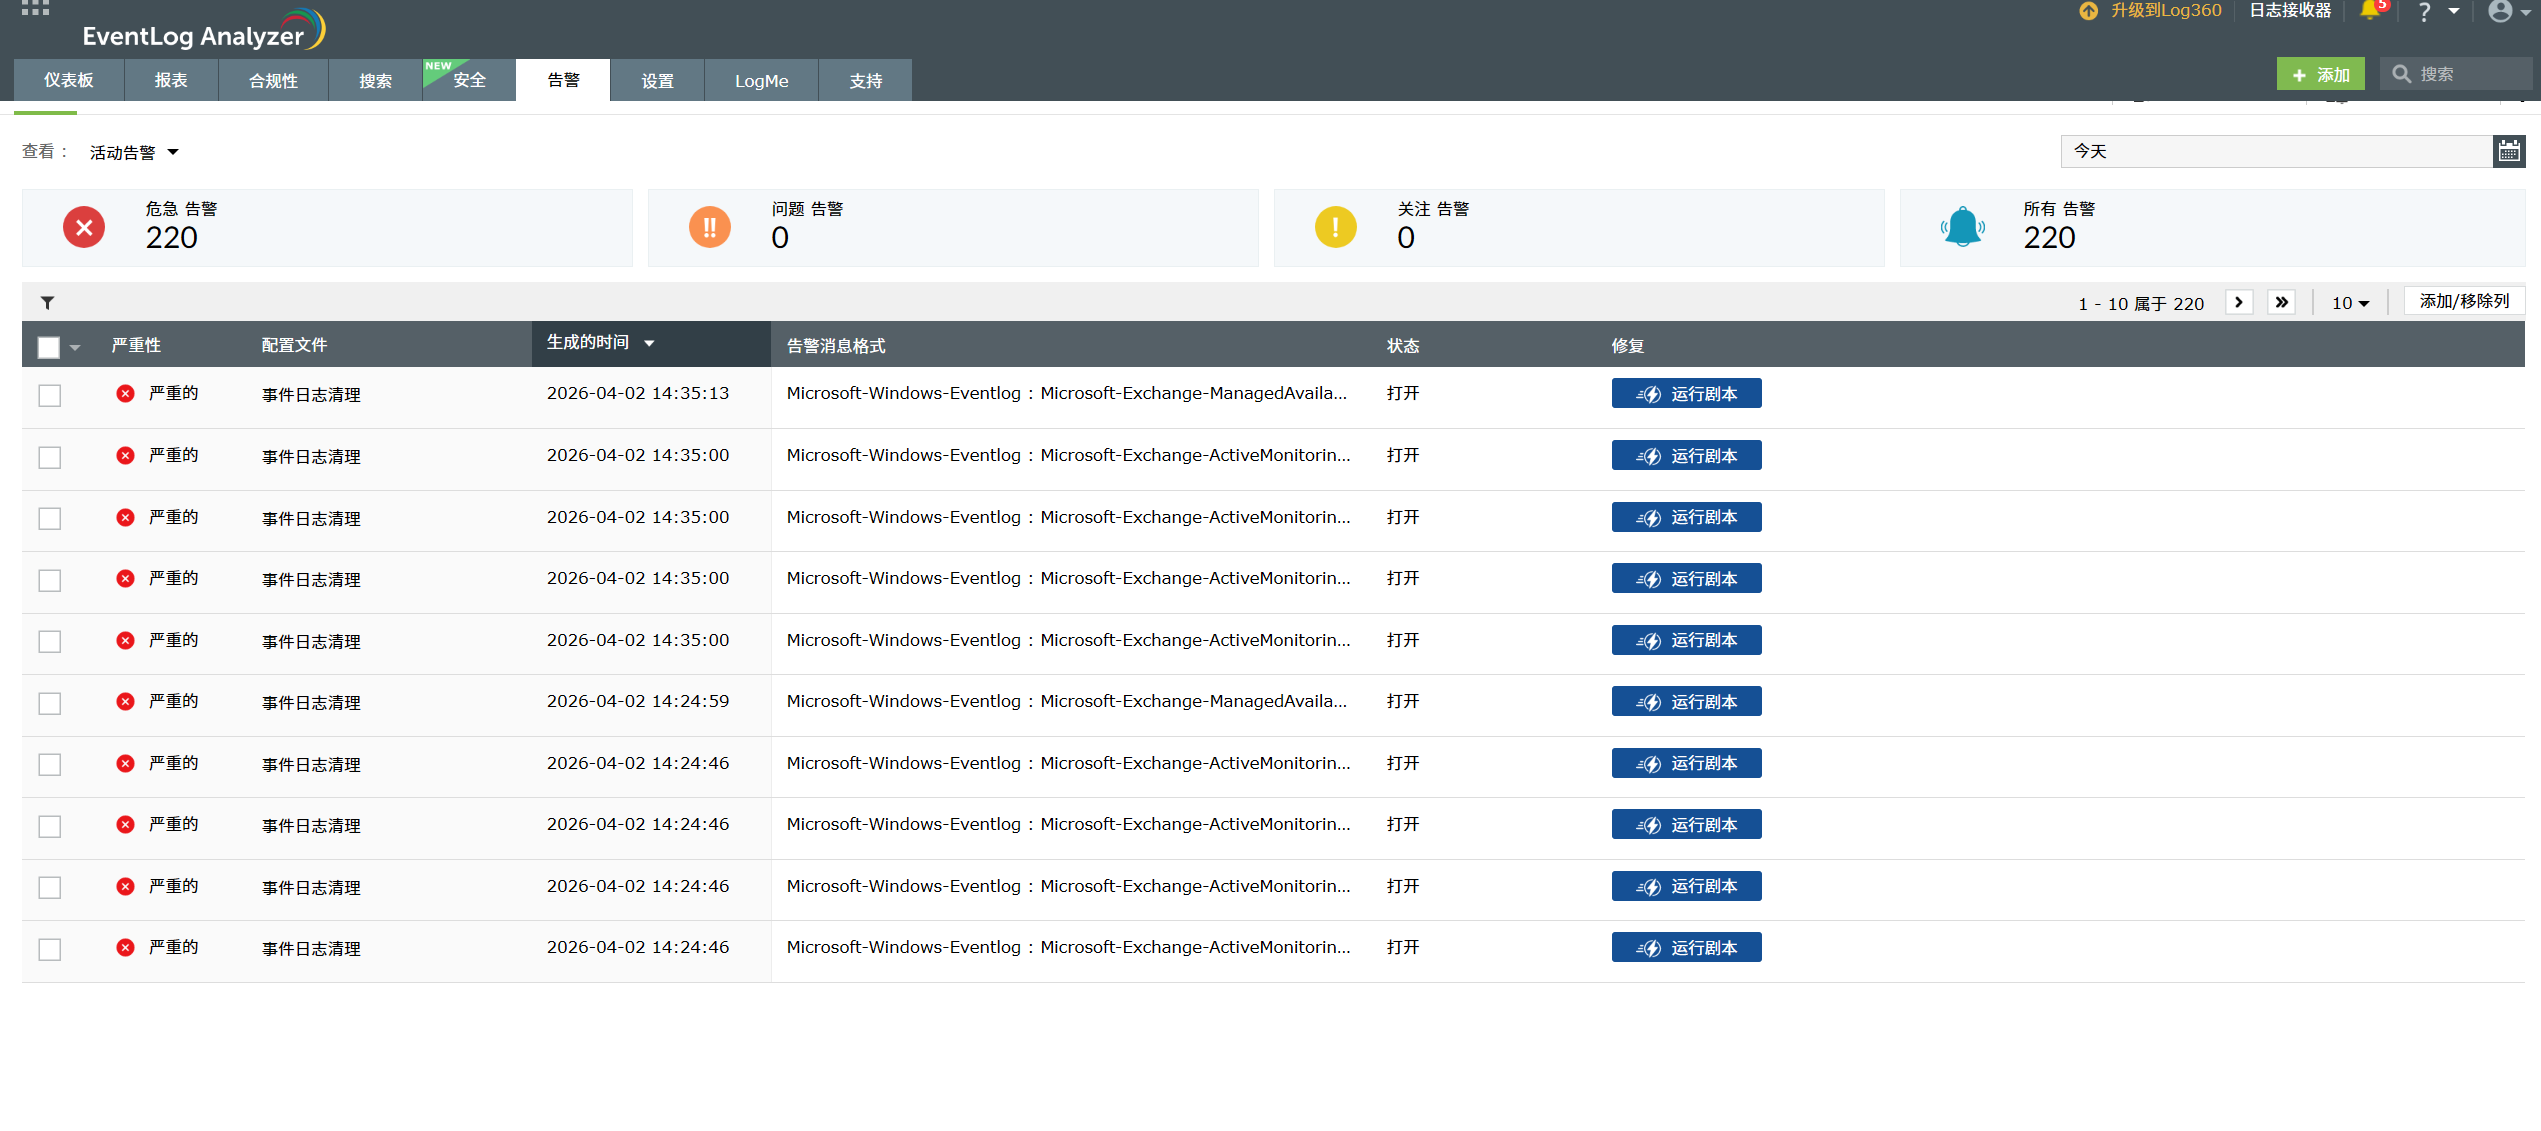Click the yellow attention alerts icon
Viewport: 2541px width, 1131px height.
point(1335,228)
